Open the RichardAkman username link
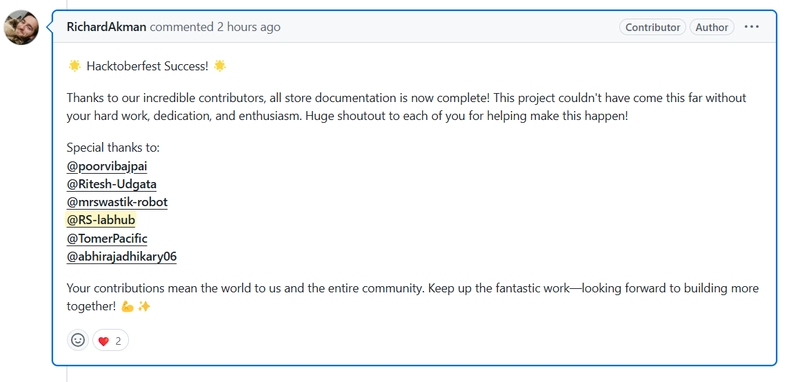This screenshot has width=800, height=382. pos(106,27)
